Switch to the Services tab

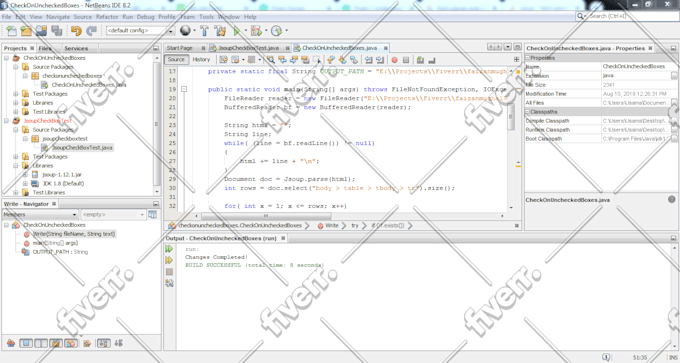(76, 49)
